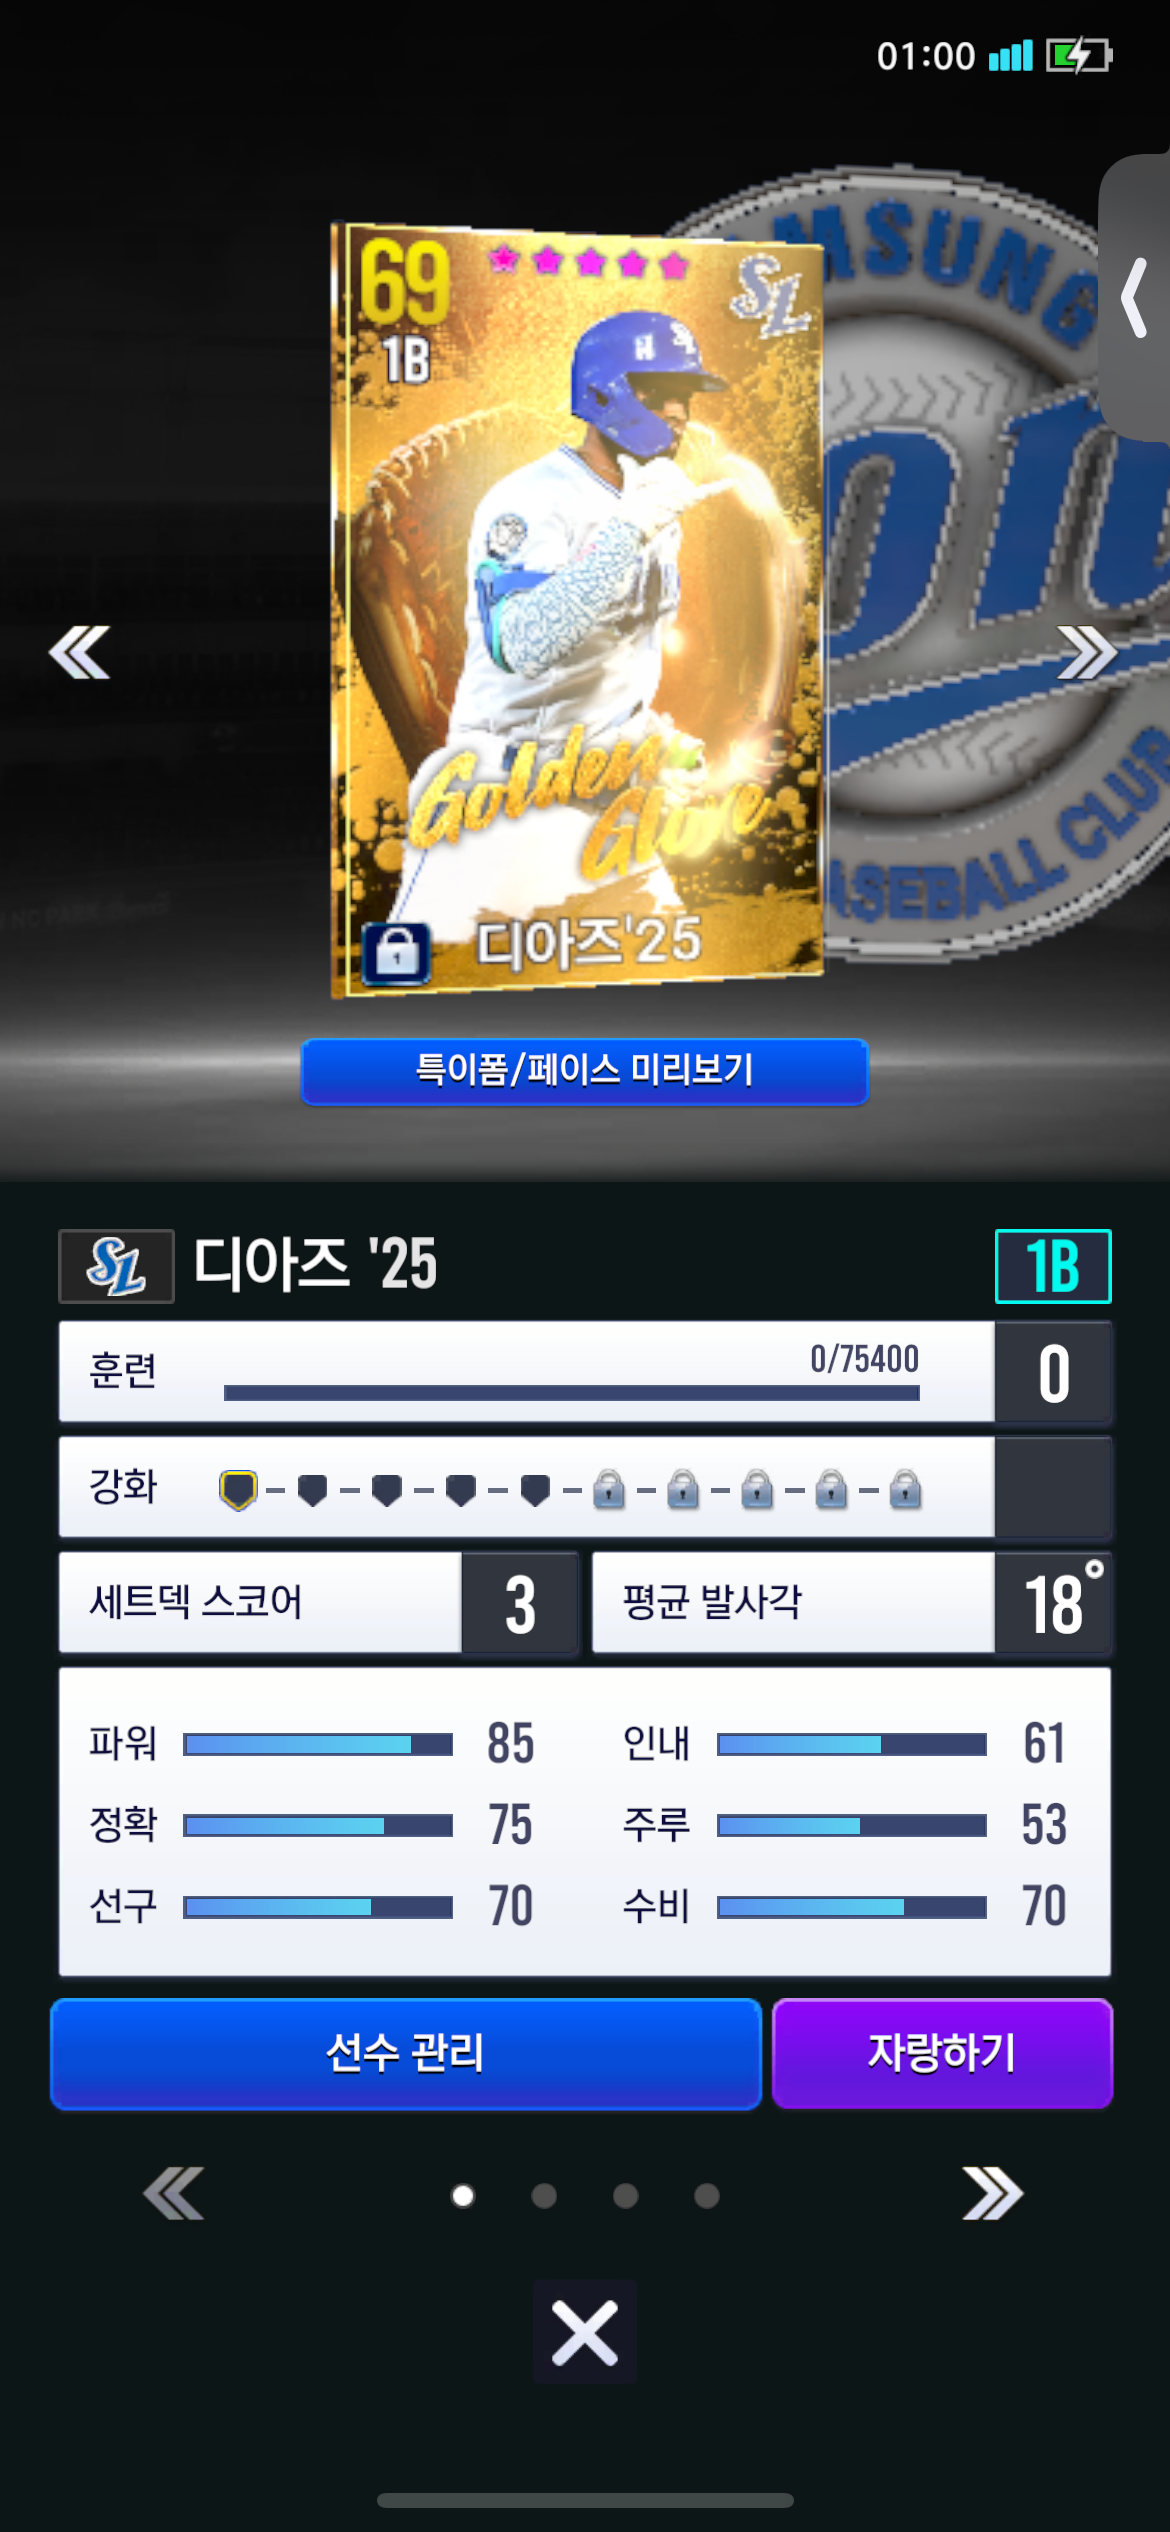Screen dimensions: 1170x2532
Task: Tap the previous card double-arrow beside the card
Action: (x=79, y=653)
